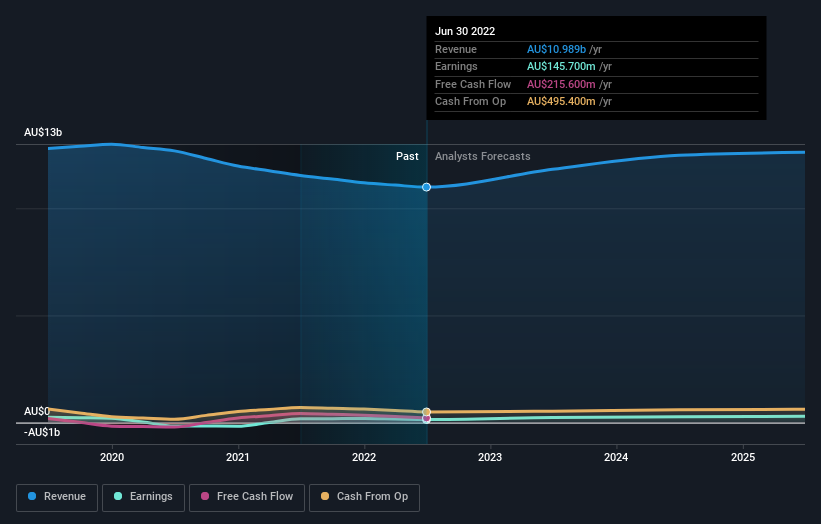821x524 pixels.
Task: Click the 2023 x-axis label
Action: 490,457
